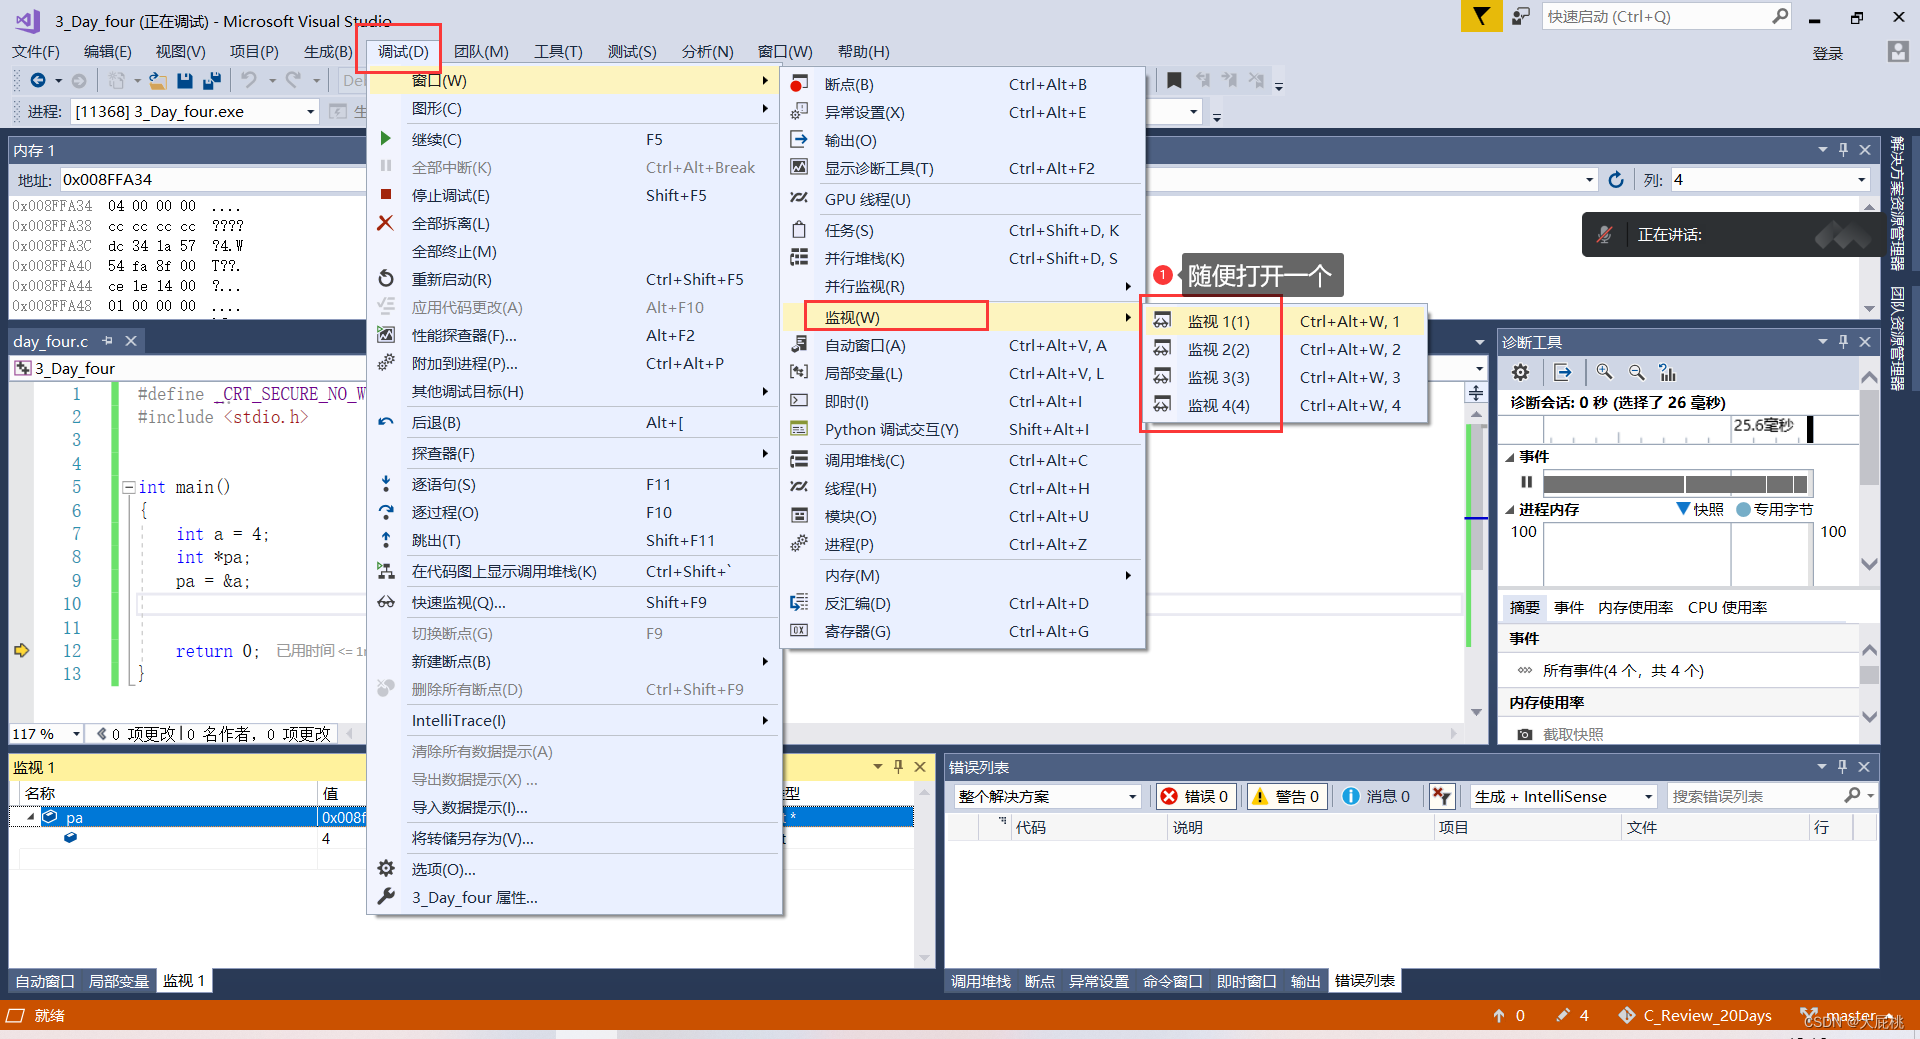Screen dimensions: 1920x1039
Task: Click the 快速启动 search input field
Action: (x=1656, y=16)
